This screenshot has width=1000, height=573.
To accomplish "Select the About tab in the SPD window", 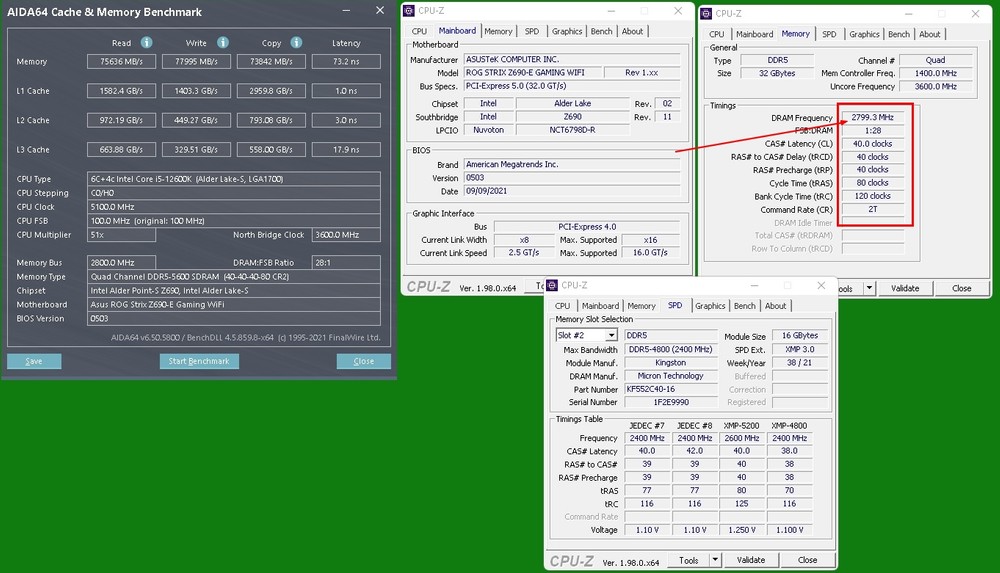I will tap(776, 306).
